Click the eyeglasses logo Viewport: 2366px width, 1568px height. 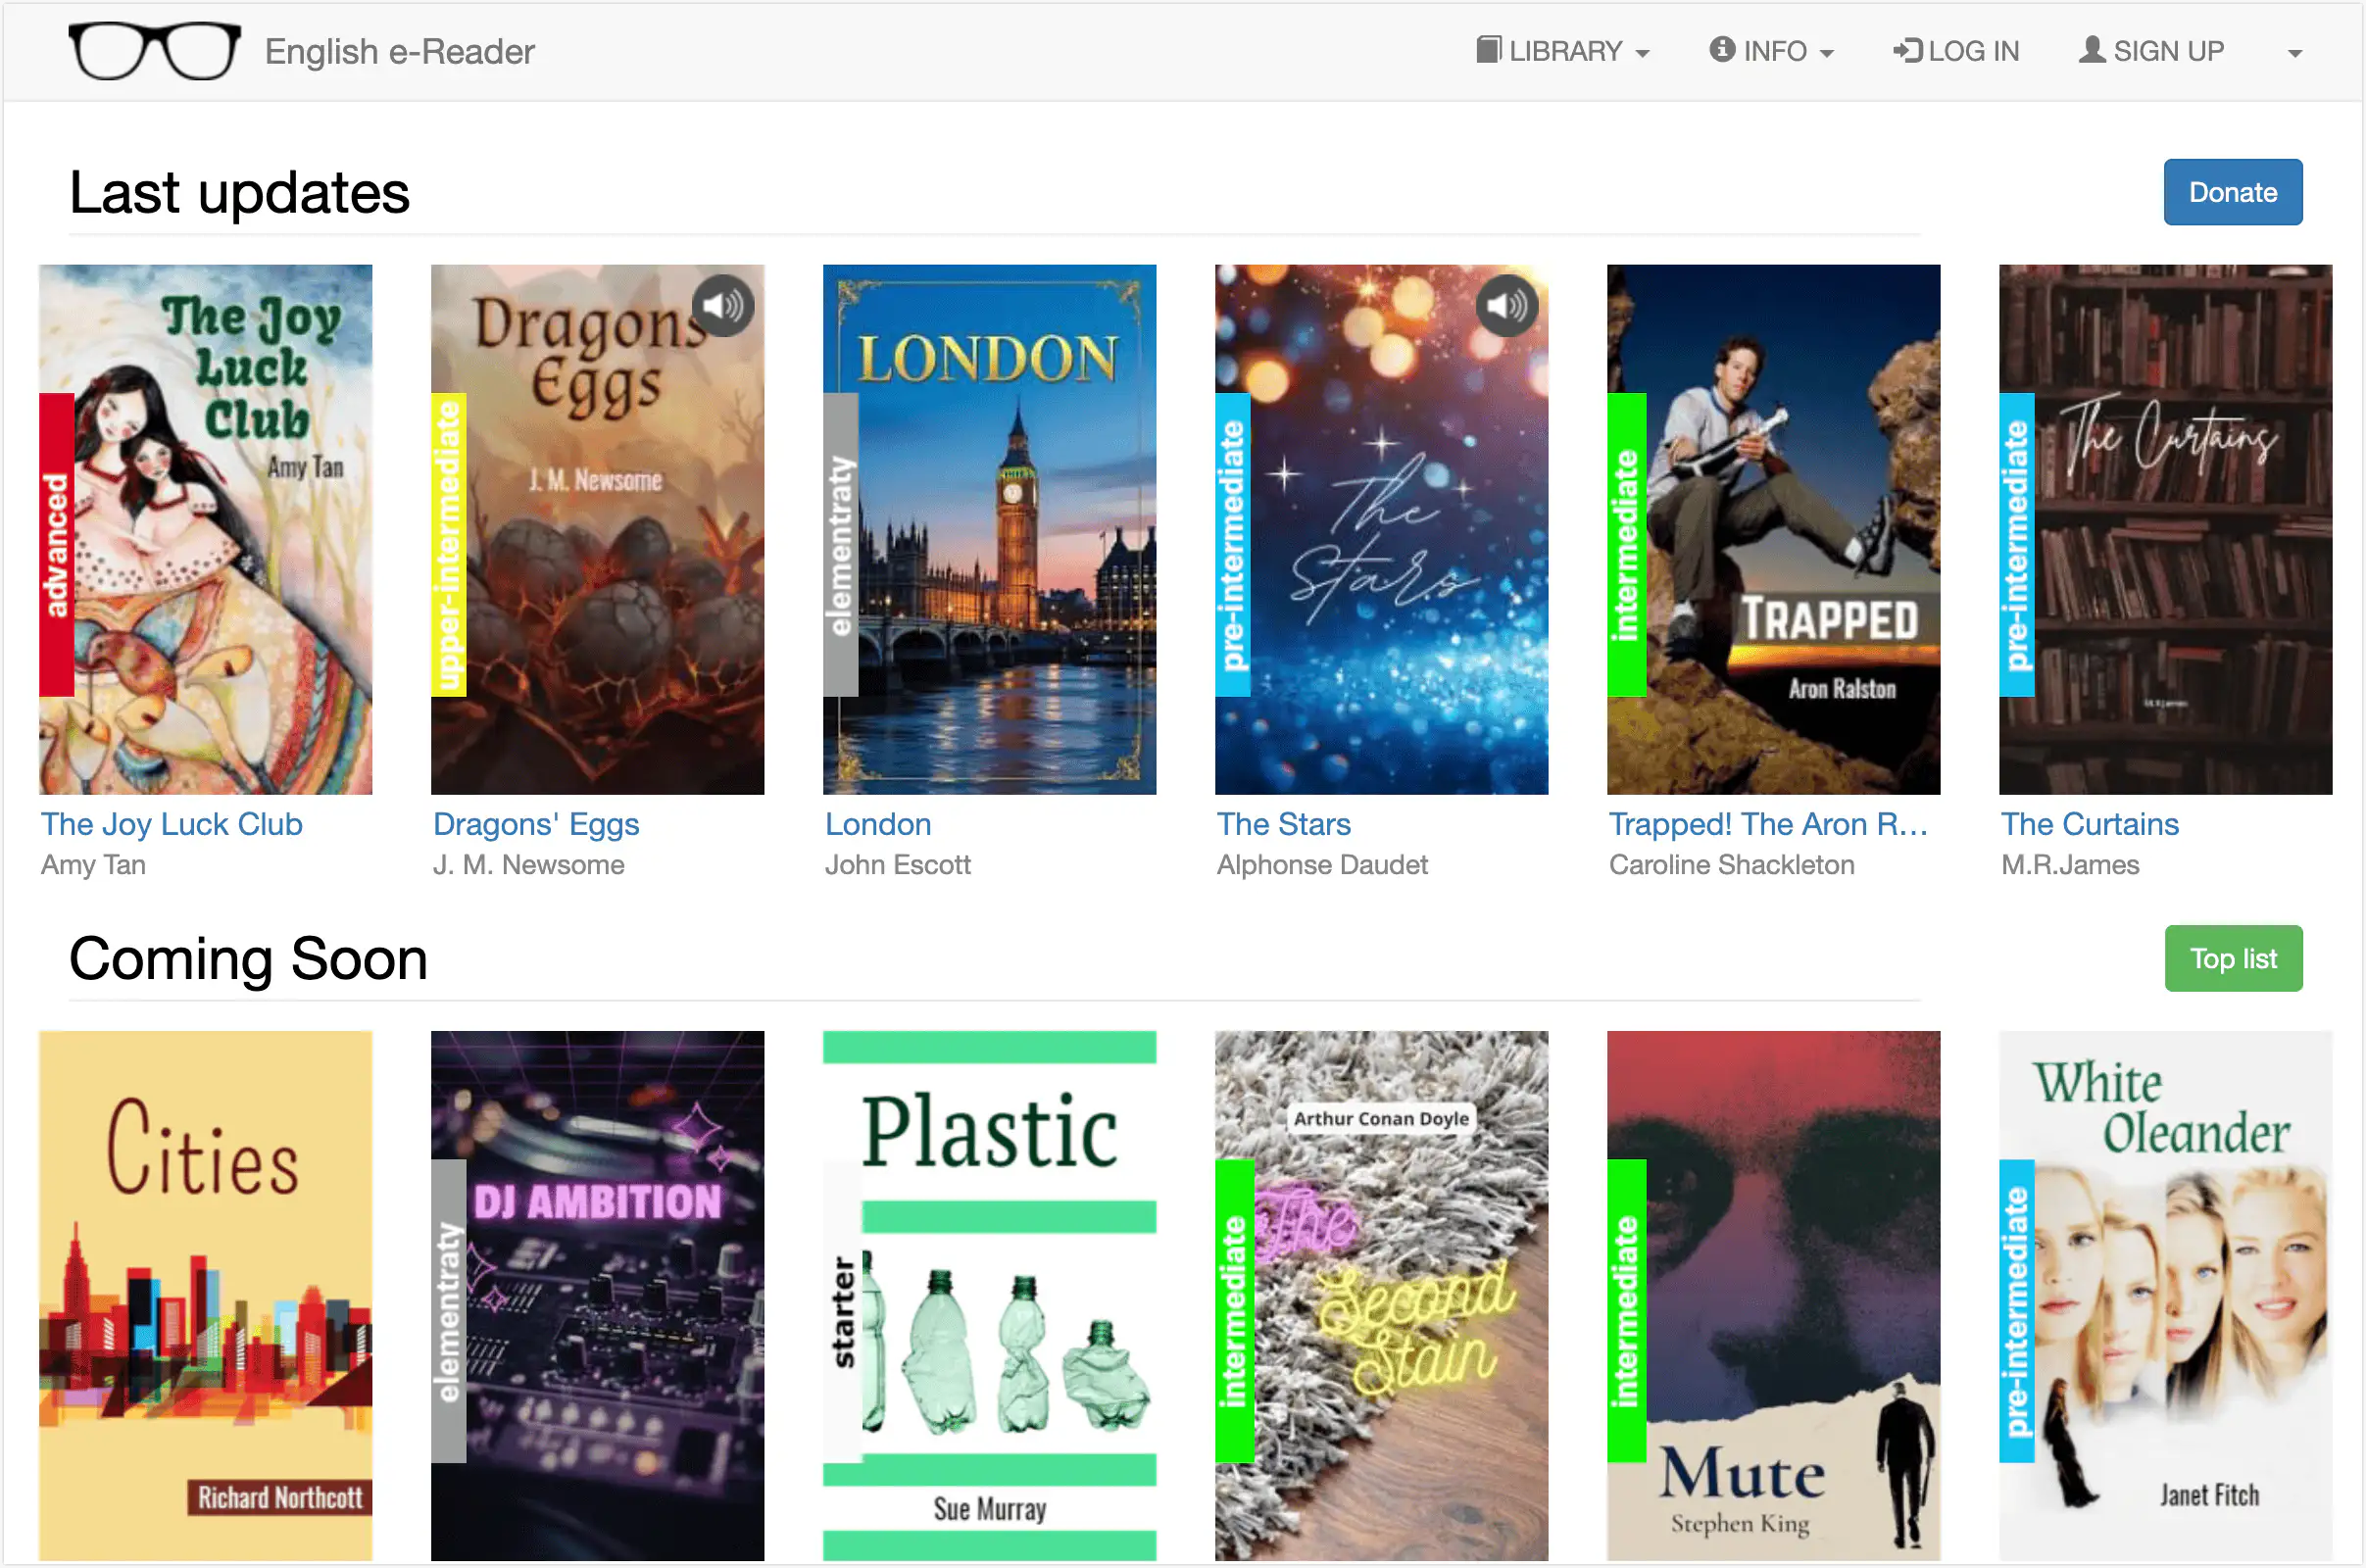click(x=153, y=50)
